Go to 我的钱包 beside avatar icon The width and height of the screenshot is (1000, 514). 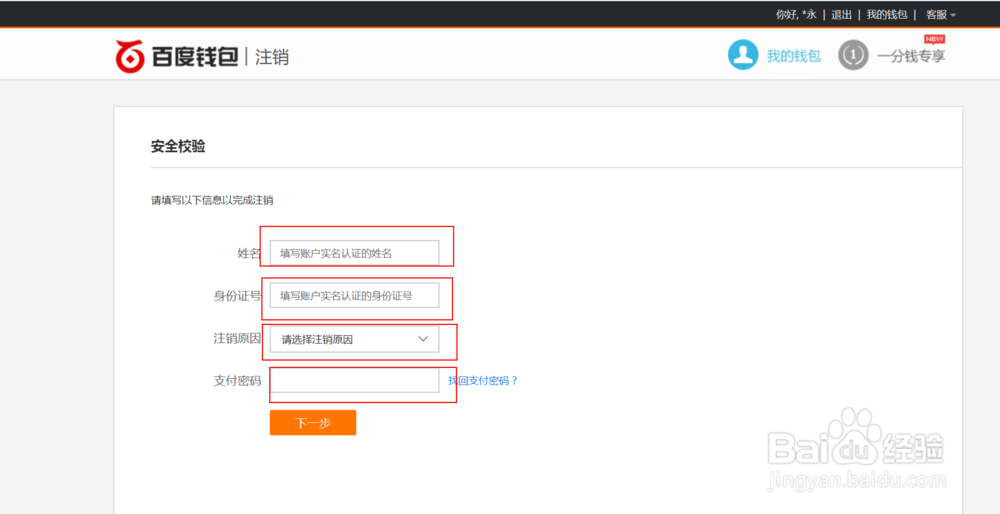pos(793,56)
